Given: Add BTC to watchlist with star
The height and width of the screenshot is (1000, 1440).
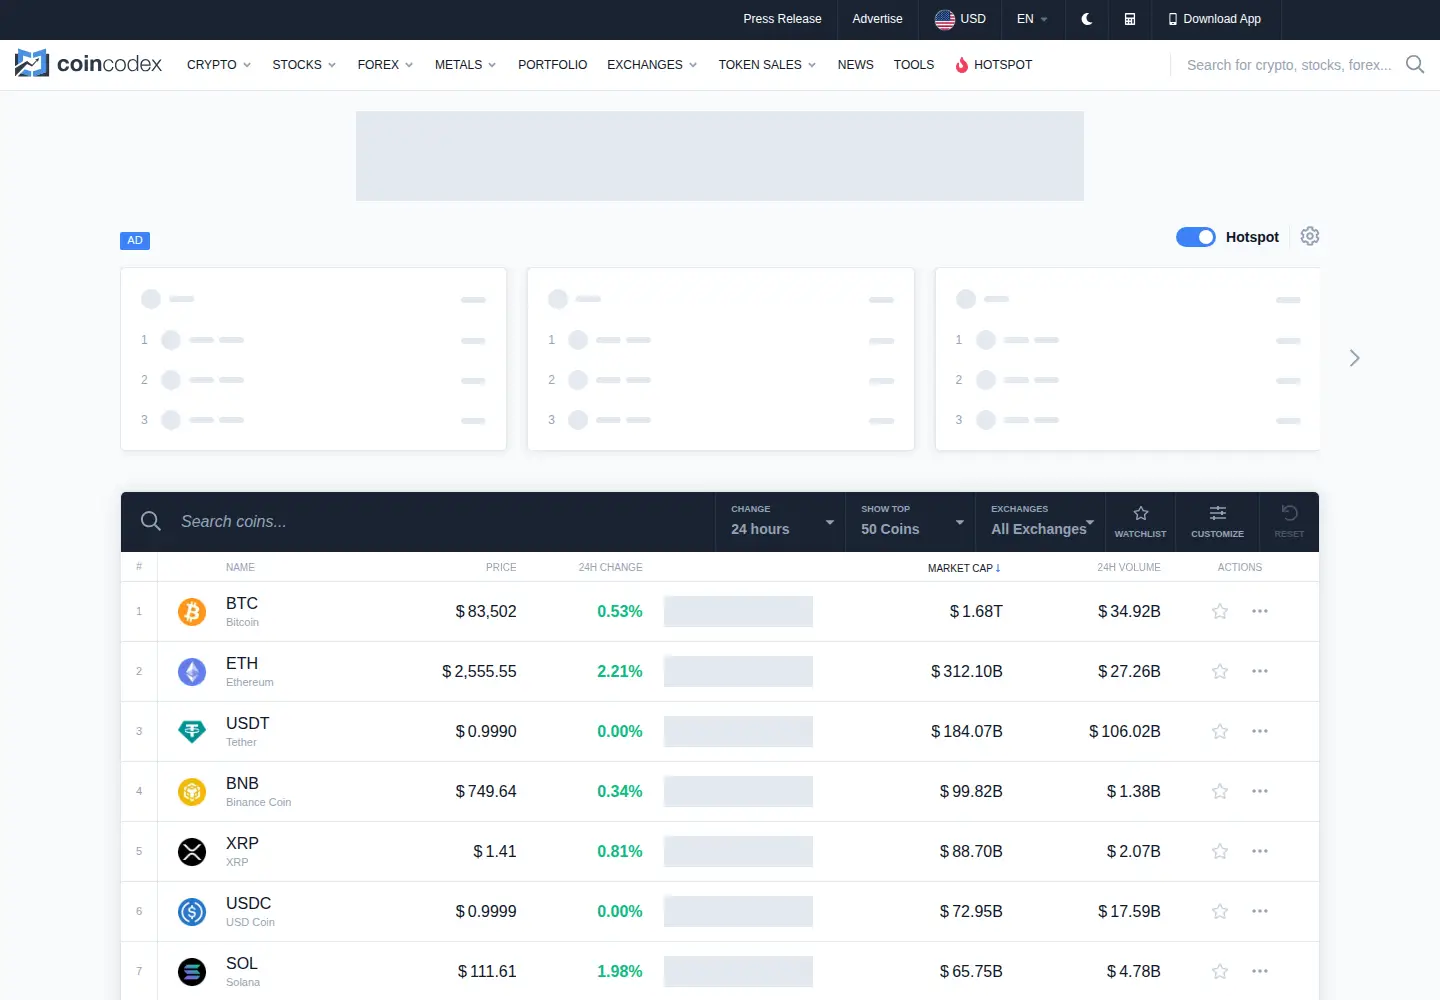Looking at the screenshot, I should point(1220,611).
